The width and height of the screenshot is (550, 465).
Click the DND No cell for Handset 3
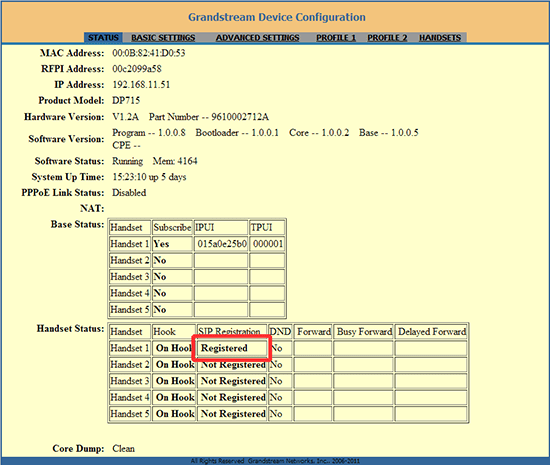[280, 381]
